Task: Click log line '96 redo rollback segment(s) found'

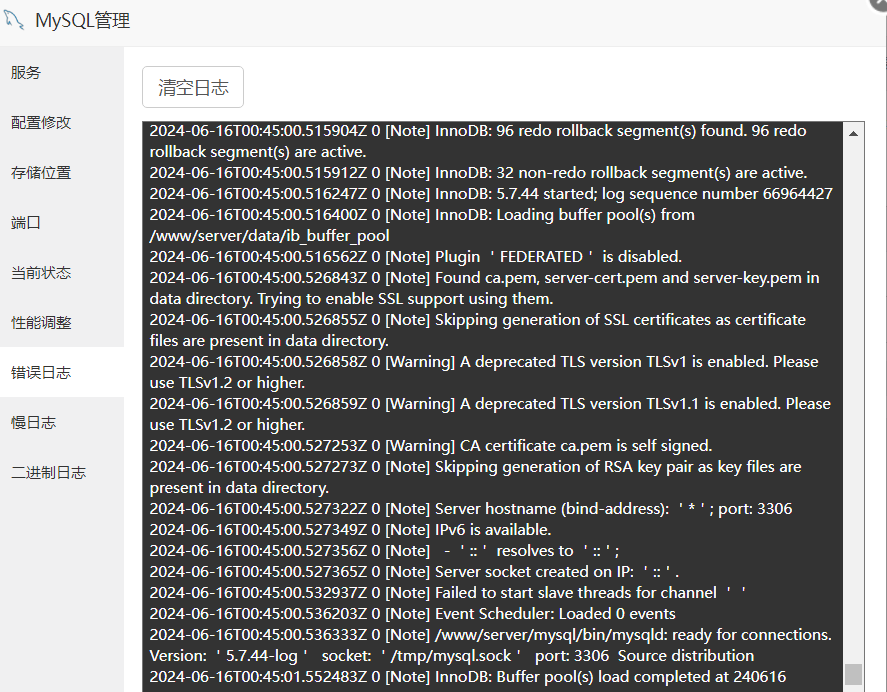Action: [x=478, y=141]
